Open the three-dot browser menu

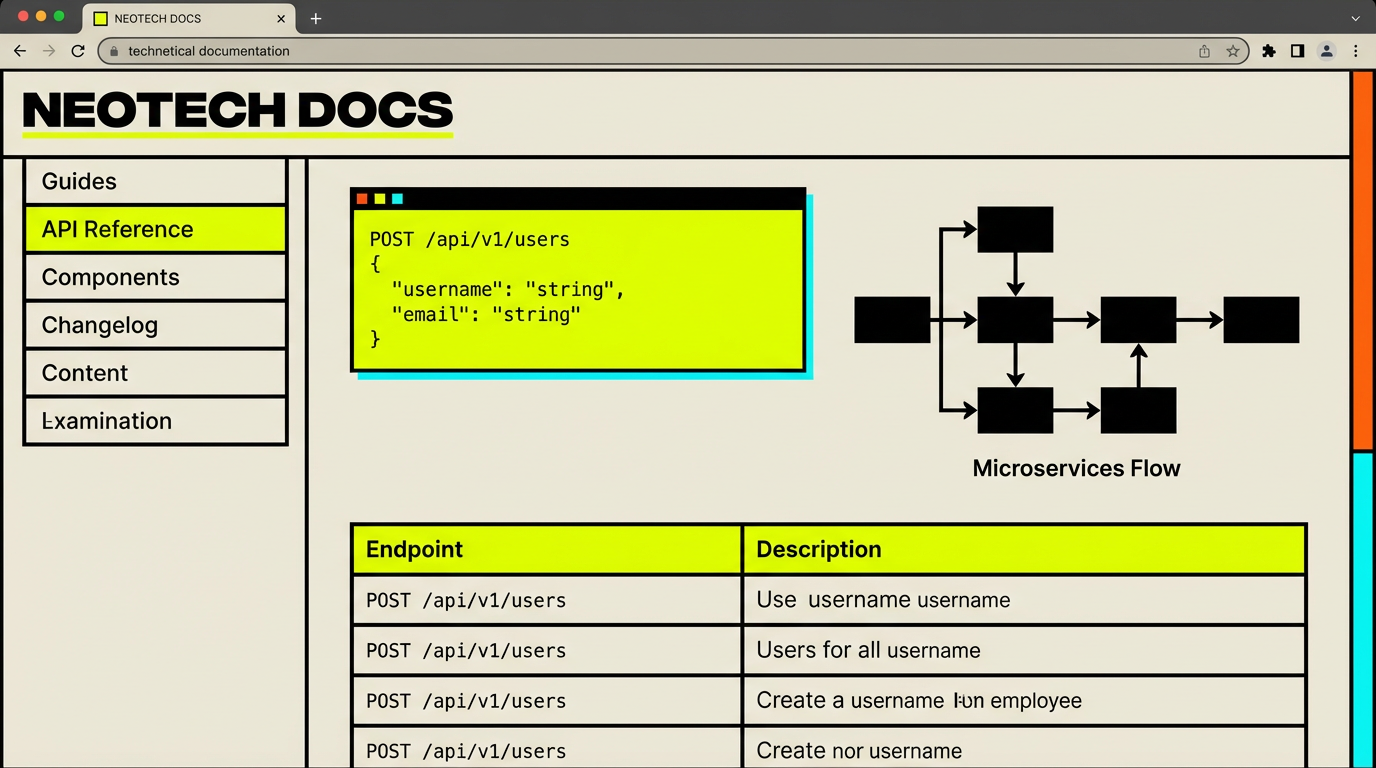coord(1356,51)
